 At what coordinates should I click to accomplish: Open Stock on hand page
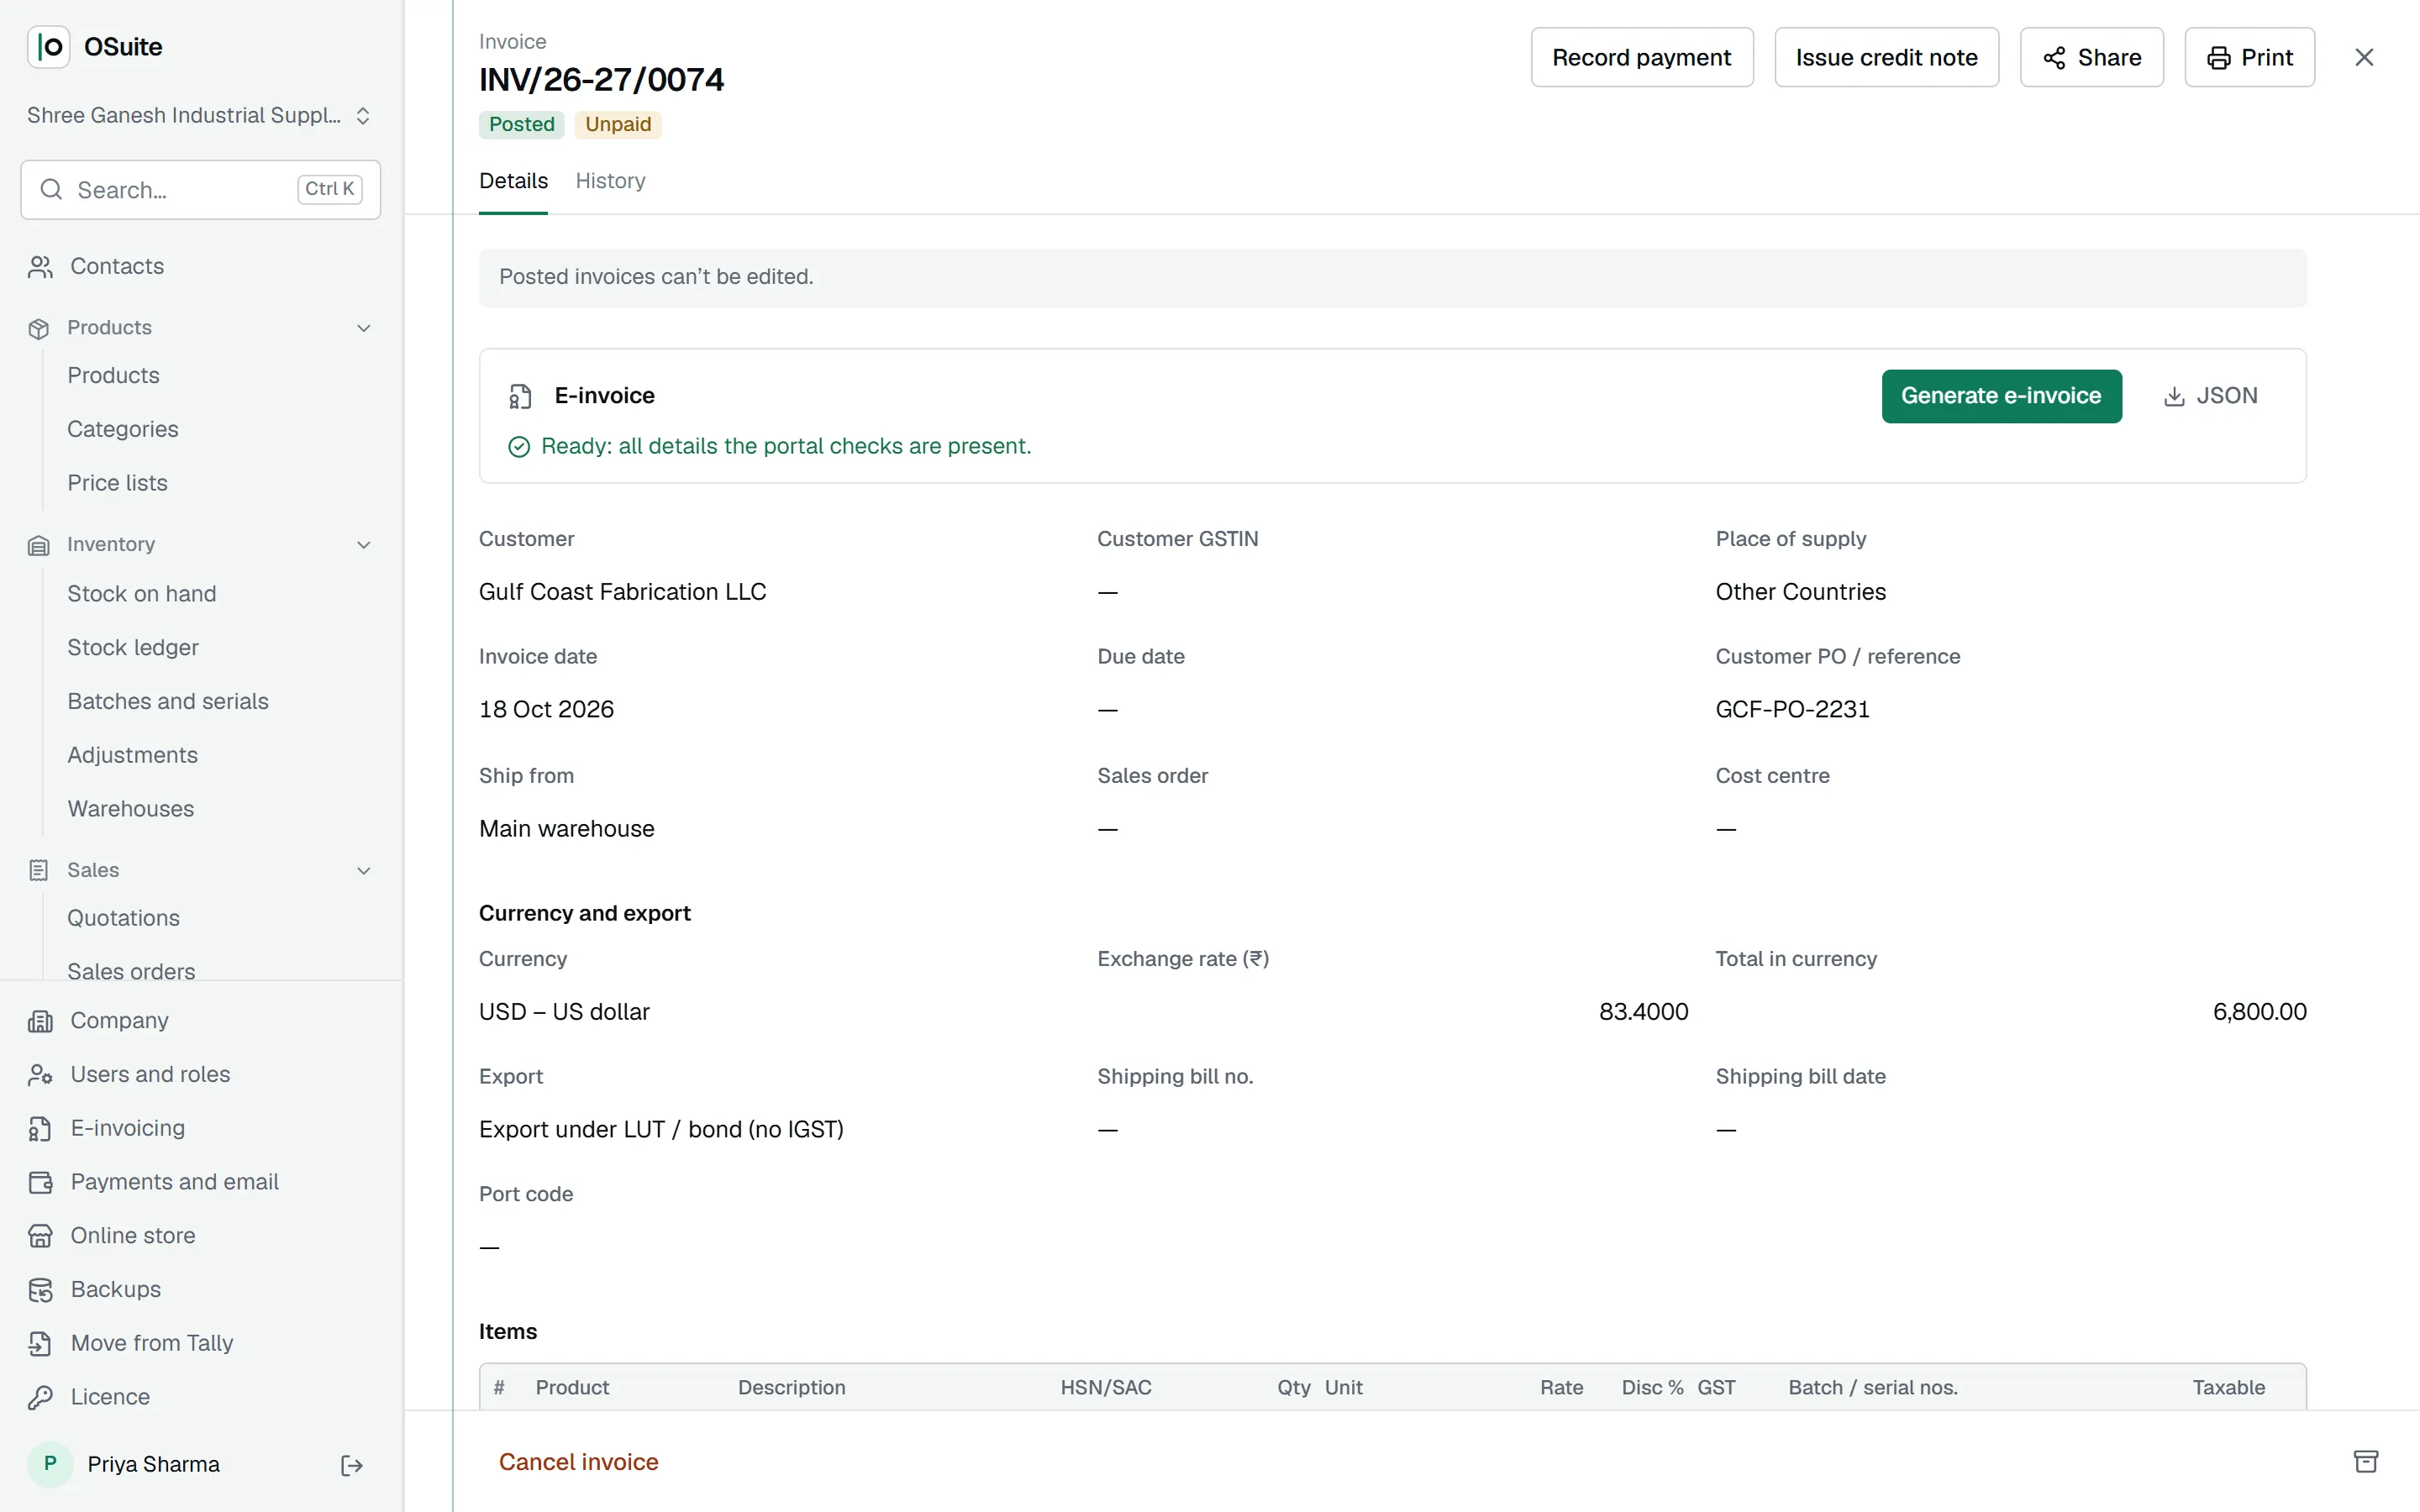pyautogui.click(x=141, y=594)
